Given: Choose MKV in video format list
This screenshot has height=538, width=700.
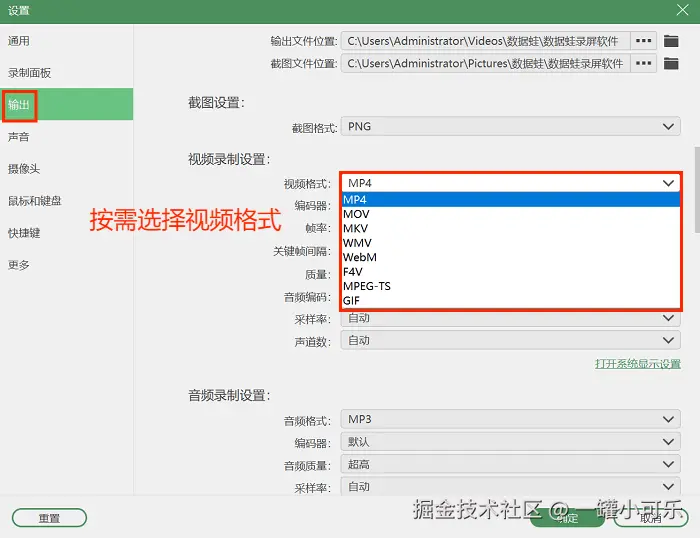Looking at the screenshot, I should point(510,228).
